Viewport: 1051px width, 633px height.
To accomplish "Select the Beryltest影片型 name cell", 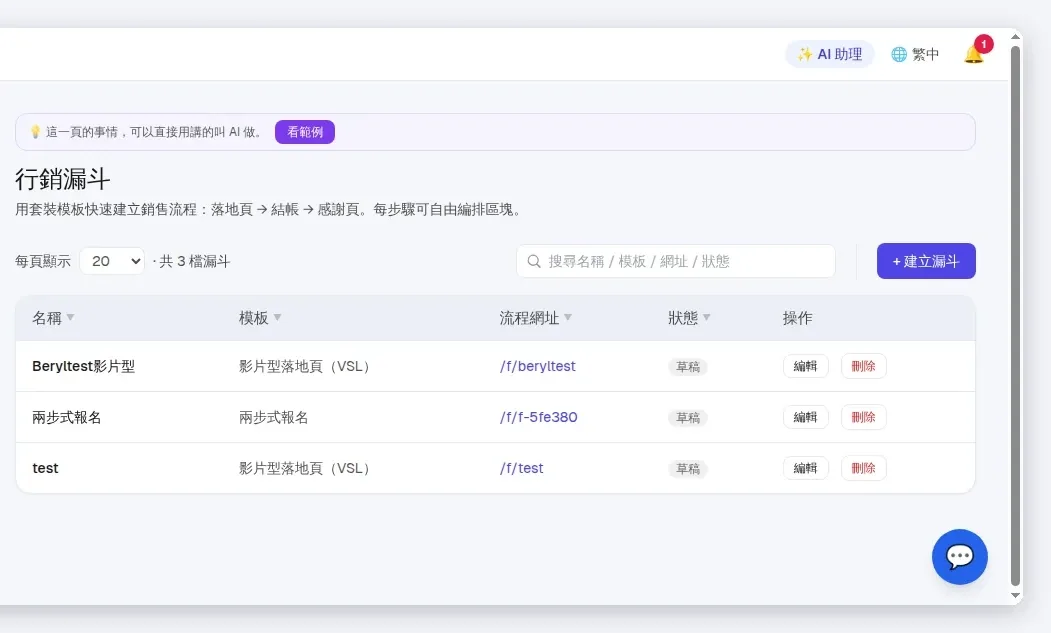I will click(x=84, y=366).
